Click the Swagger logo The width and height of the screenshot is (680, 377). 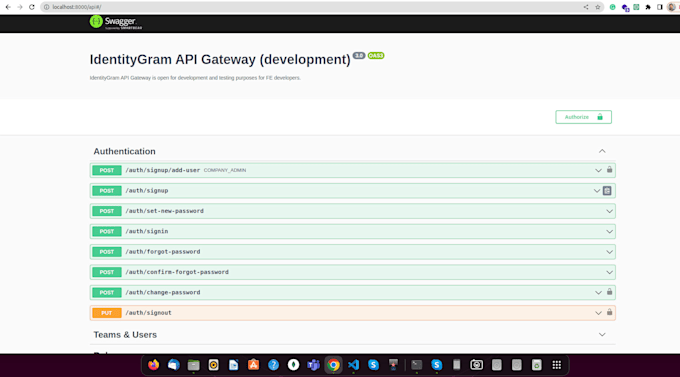116,22
